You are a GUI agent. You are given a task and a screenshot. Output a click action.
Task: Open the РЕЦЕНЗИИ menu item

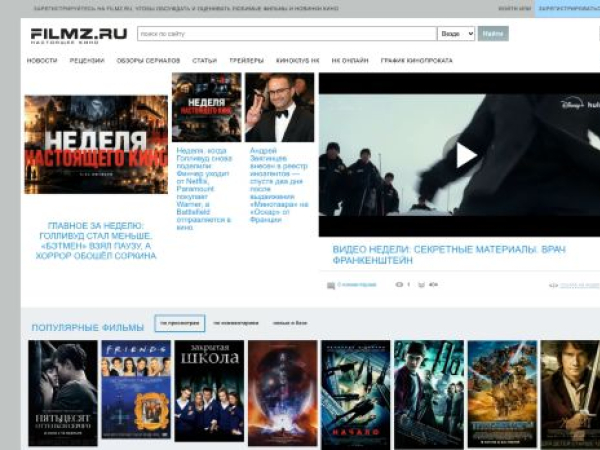point(87,60)
